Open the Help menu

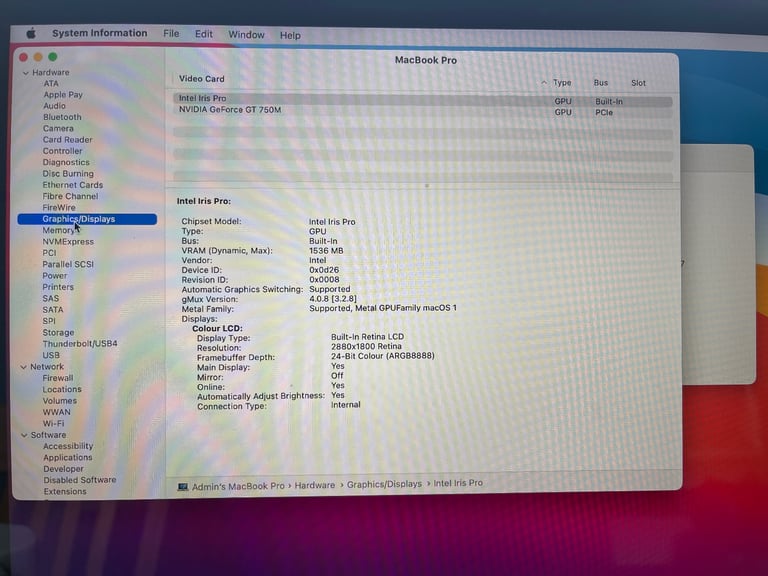tap(290, 35)
